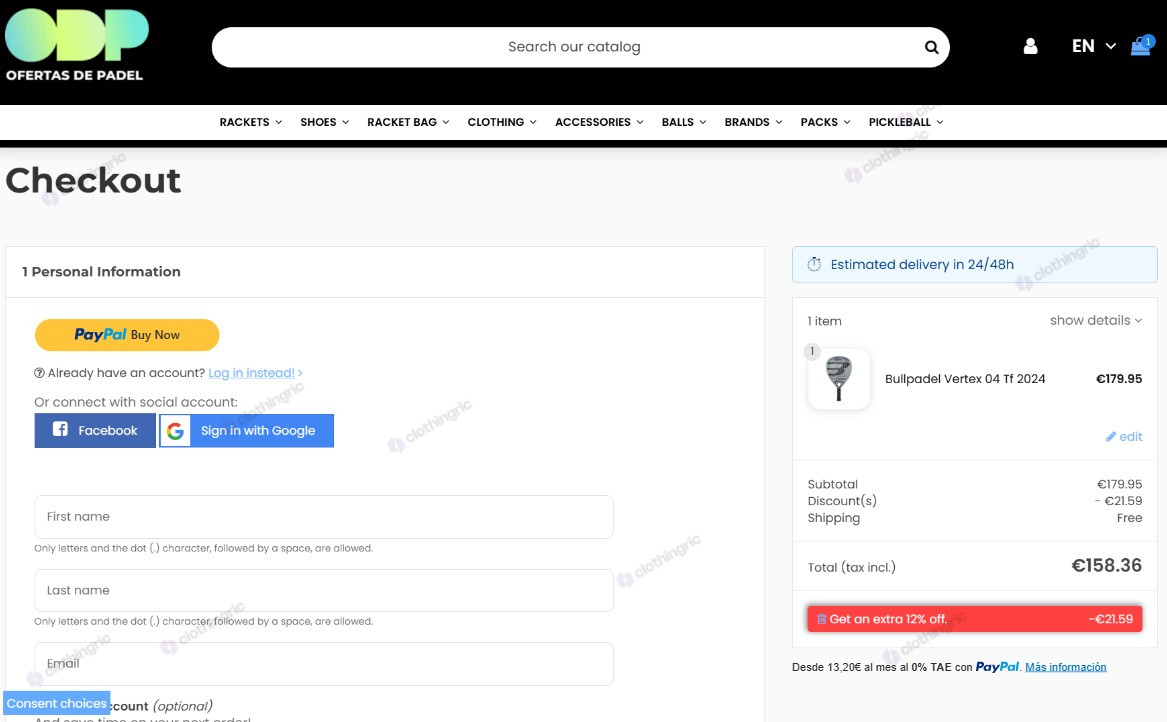Click Bullpadel Vertex 04 Tf 2024 product name
The image size is (1167, 722).
click(x=965, y=379)
